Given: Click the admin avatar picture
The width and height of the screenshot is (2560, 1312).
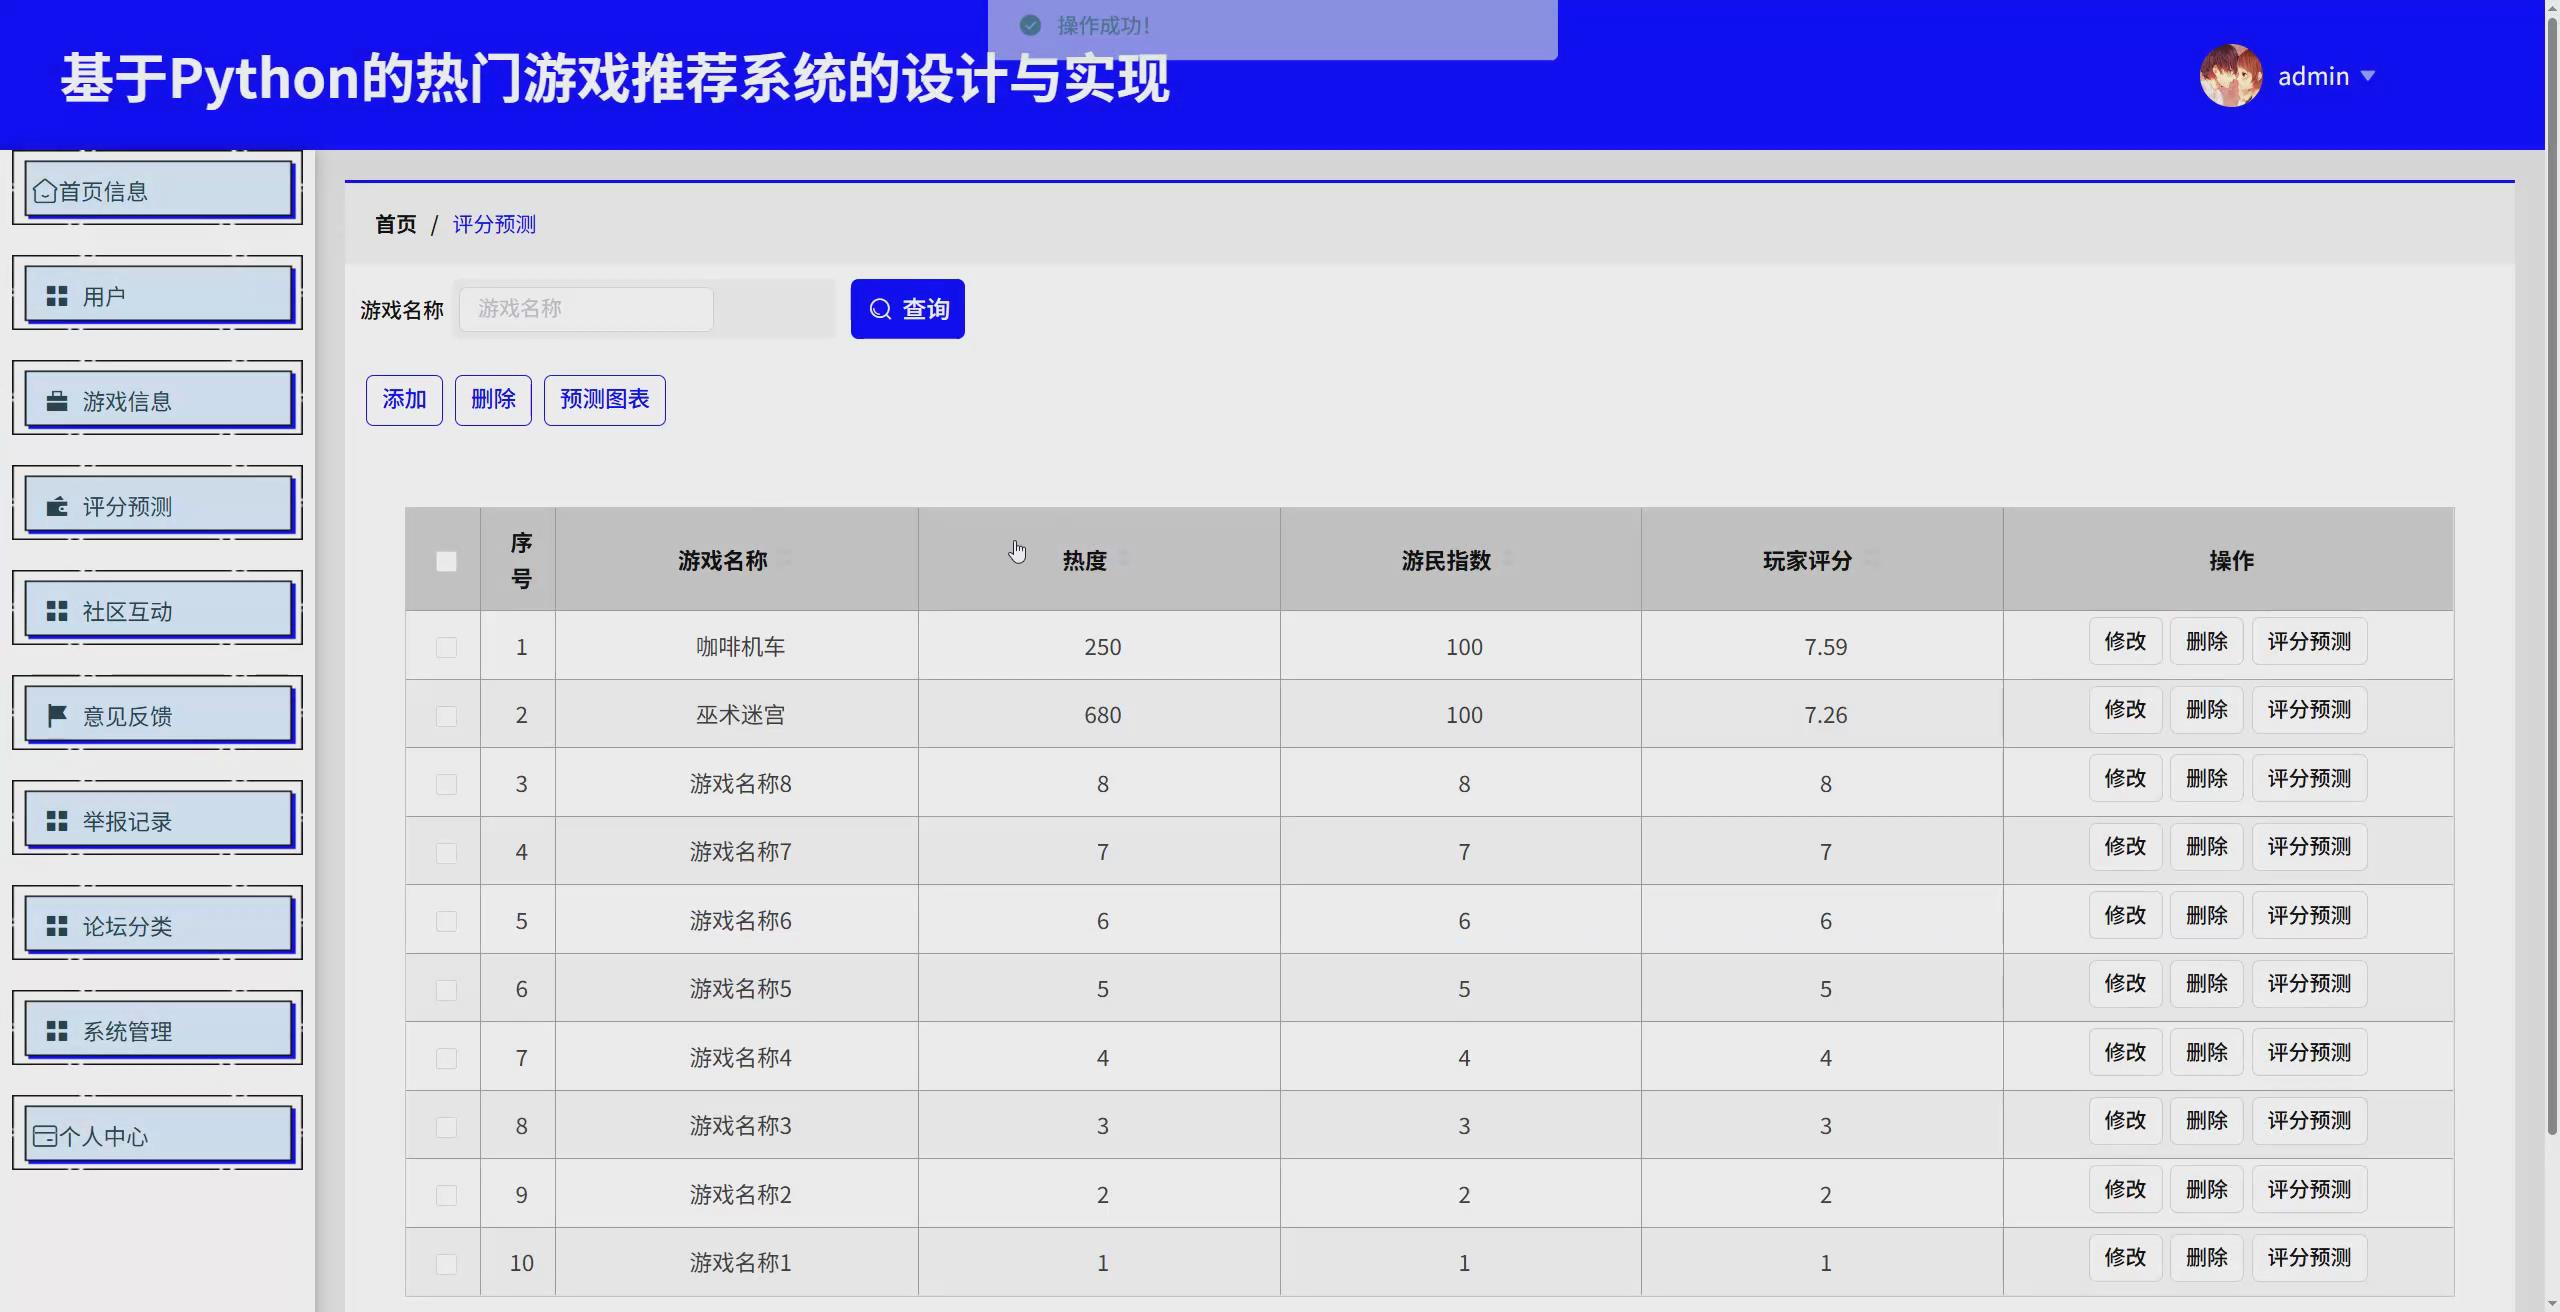Looking at the screenshot, I should pyautogui.click(x=2230, y=76).
